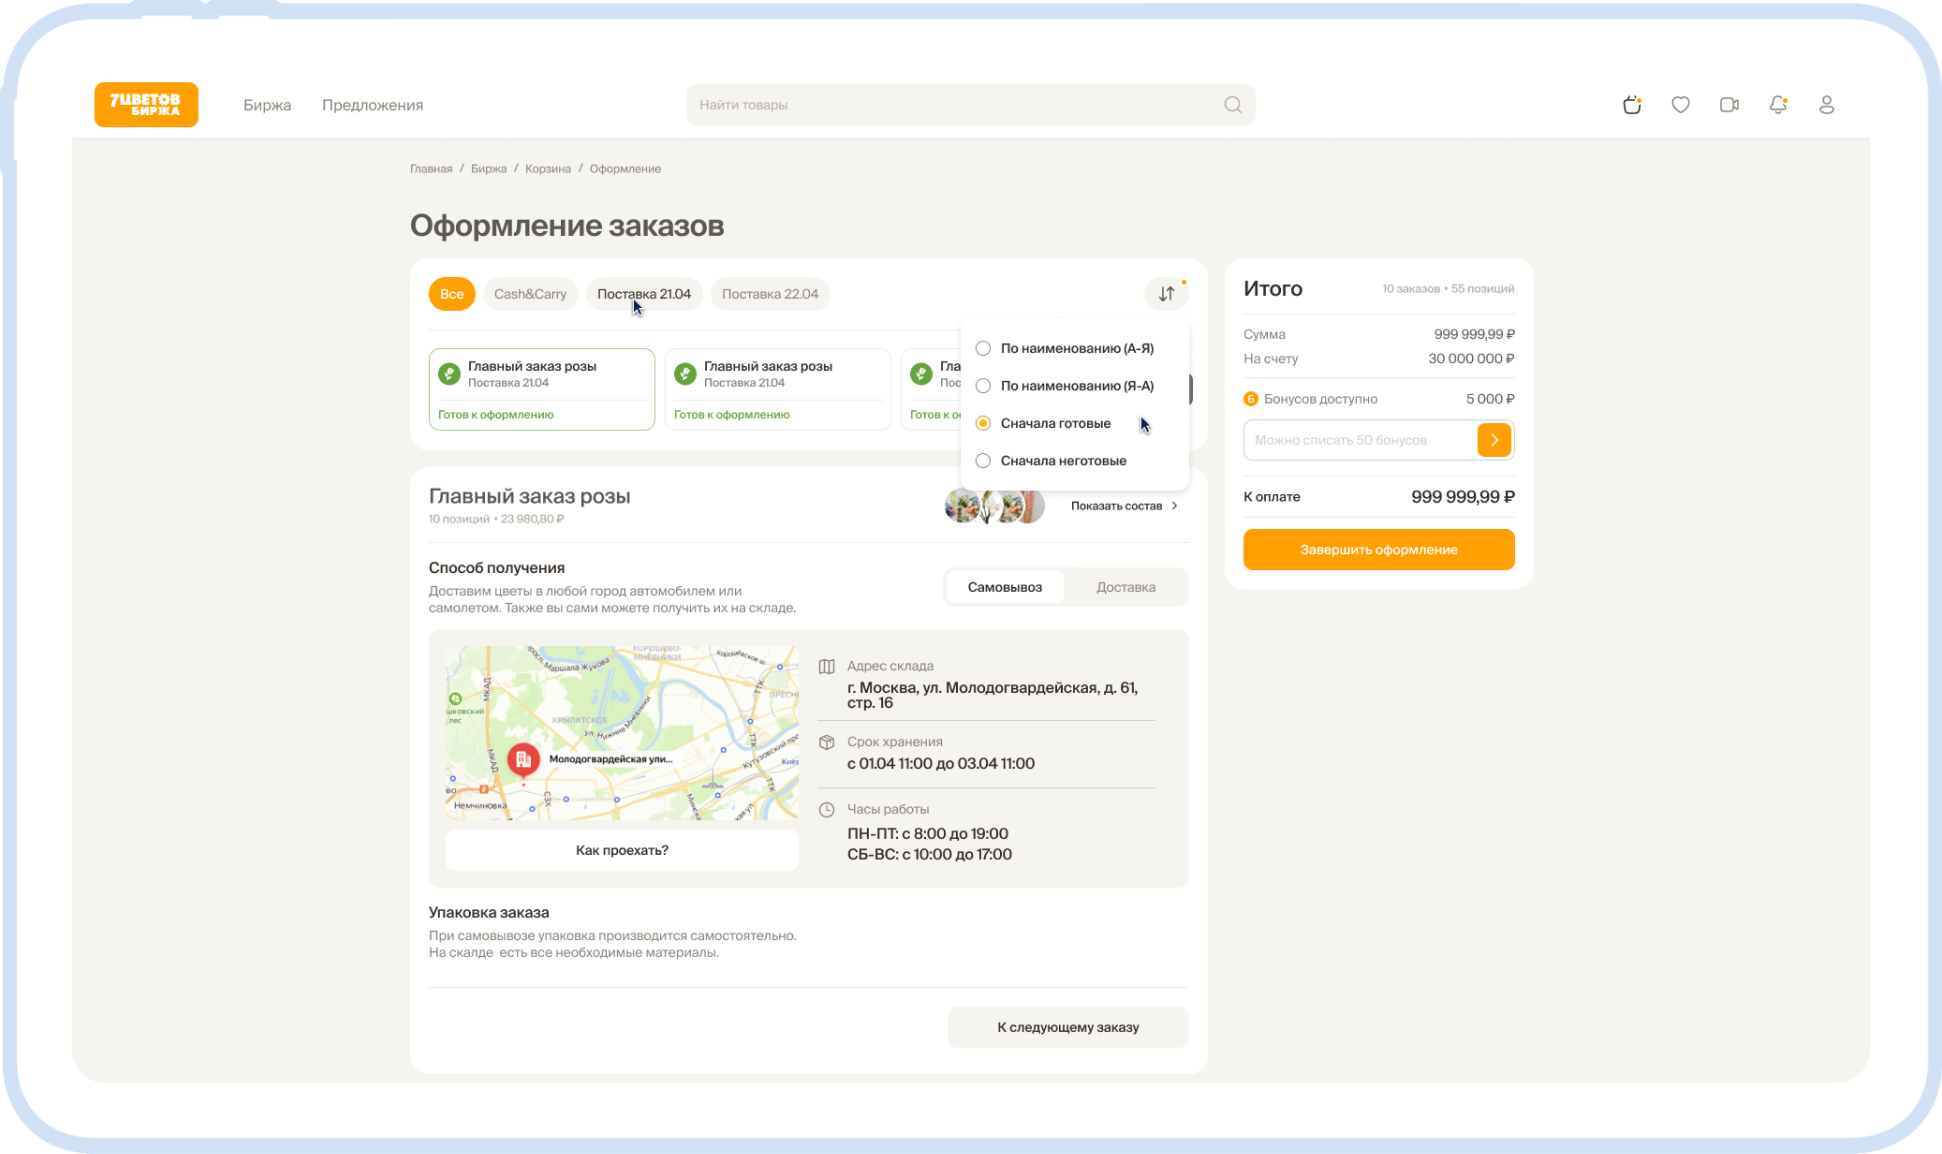Toggle the sort order dropdown button
1942x1154 pixels.
(x=1166, y=294)
